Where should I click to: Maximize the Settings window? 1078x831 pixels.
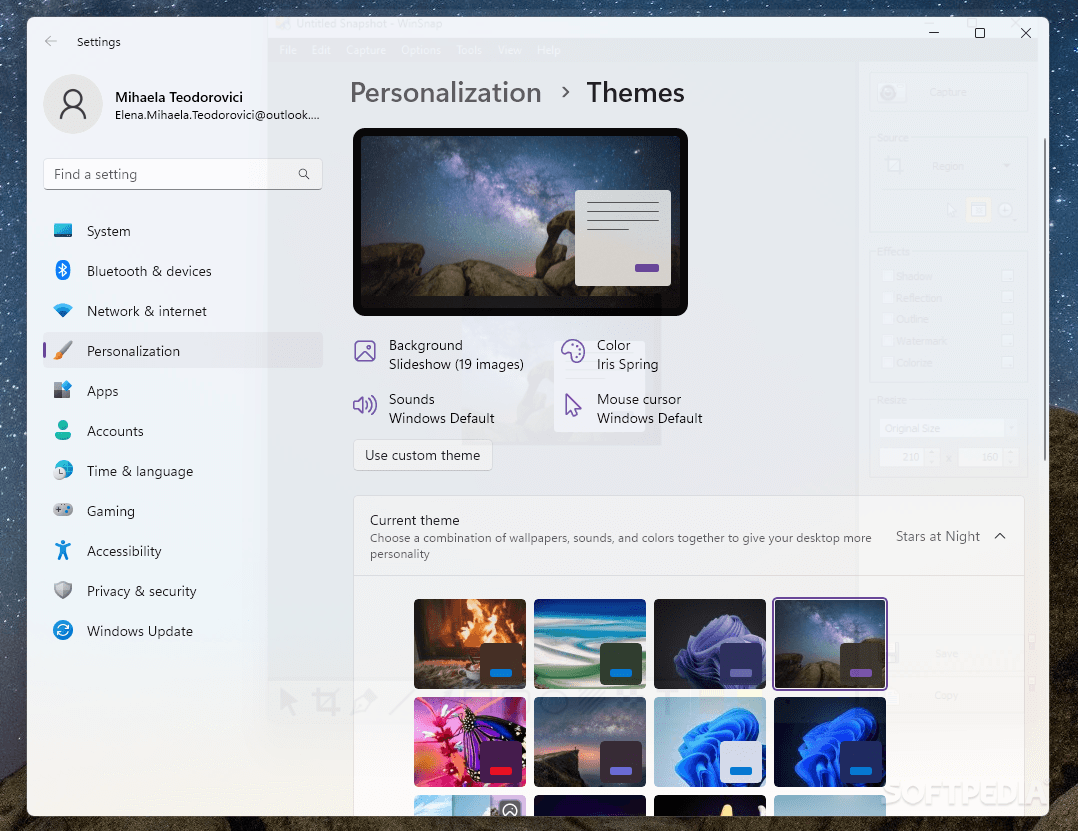coord(980,32)
